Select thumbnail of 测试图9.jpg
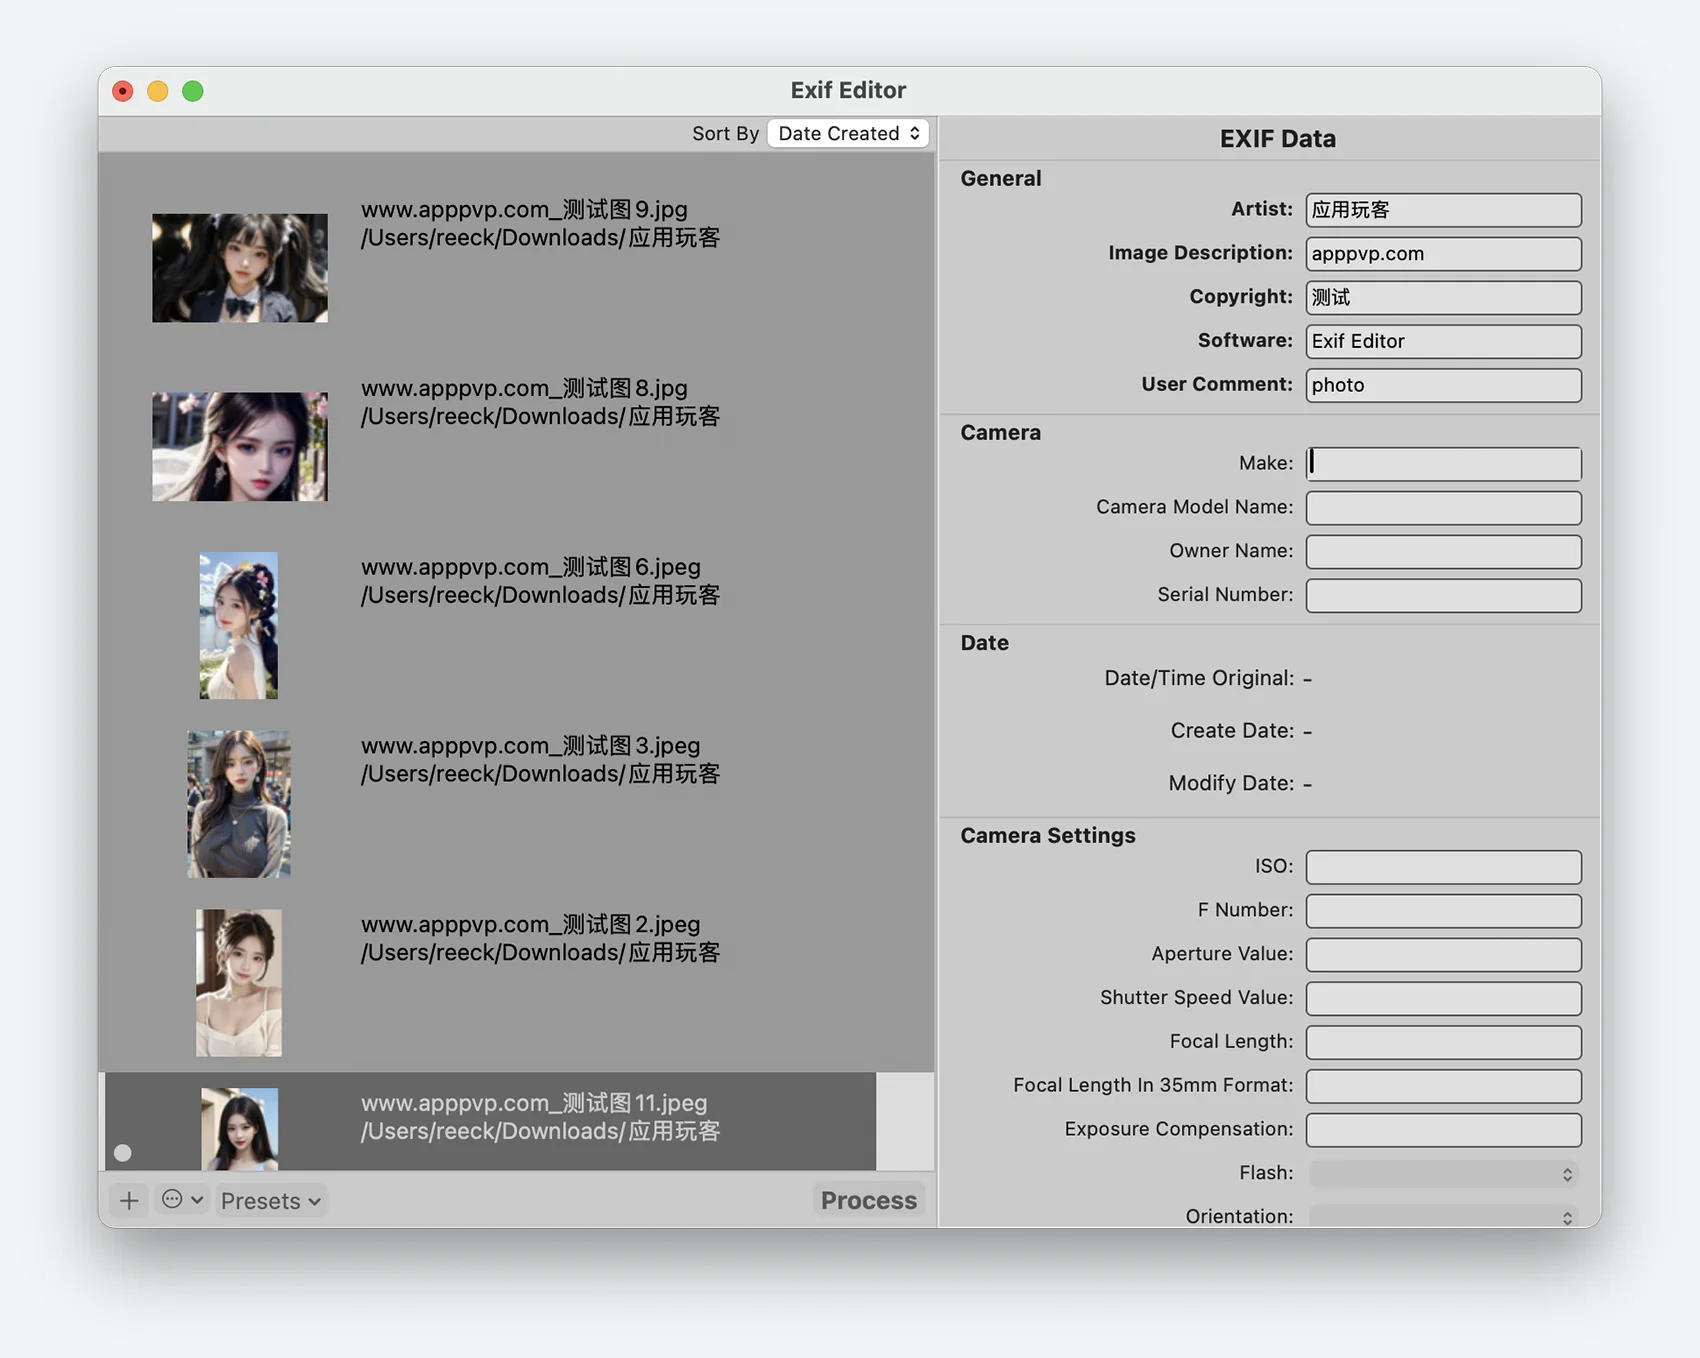This screenshot has height=1358, width=1700. pyautogui.click(x=240, y=268)
